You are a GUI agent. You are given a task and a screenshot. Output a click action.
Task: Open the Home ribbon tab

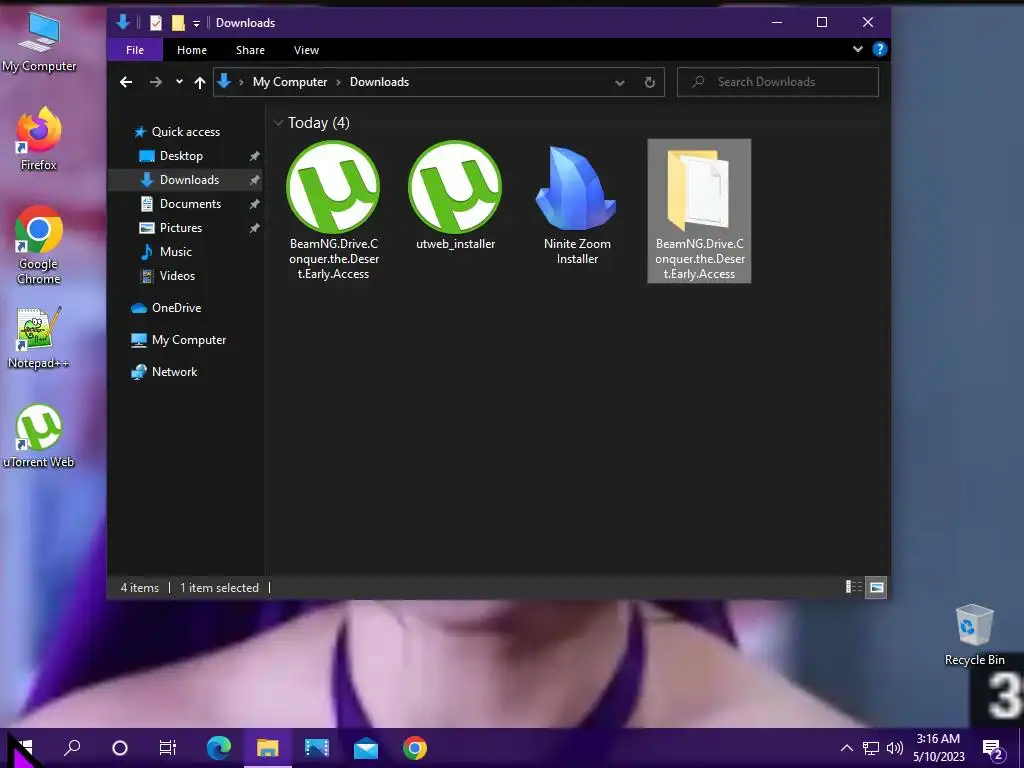pyautogui.click(x=192, y=50)
